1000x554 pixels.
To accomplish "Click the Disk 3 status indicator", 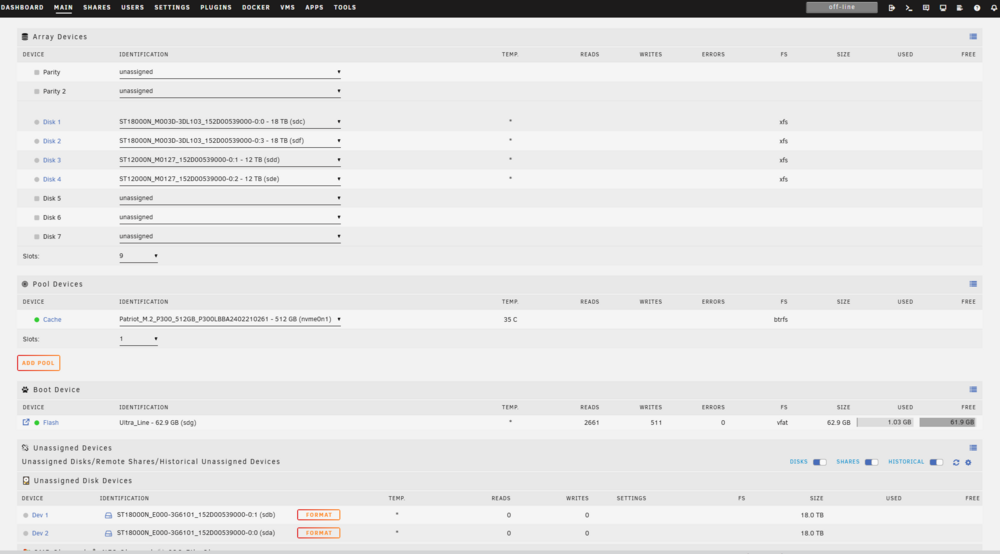I will [36, 160].
